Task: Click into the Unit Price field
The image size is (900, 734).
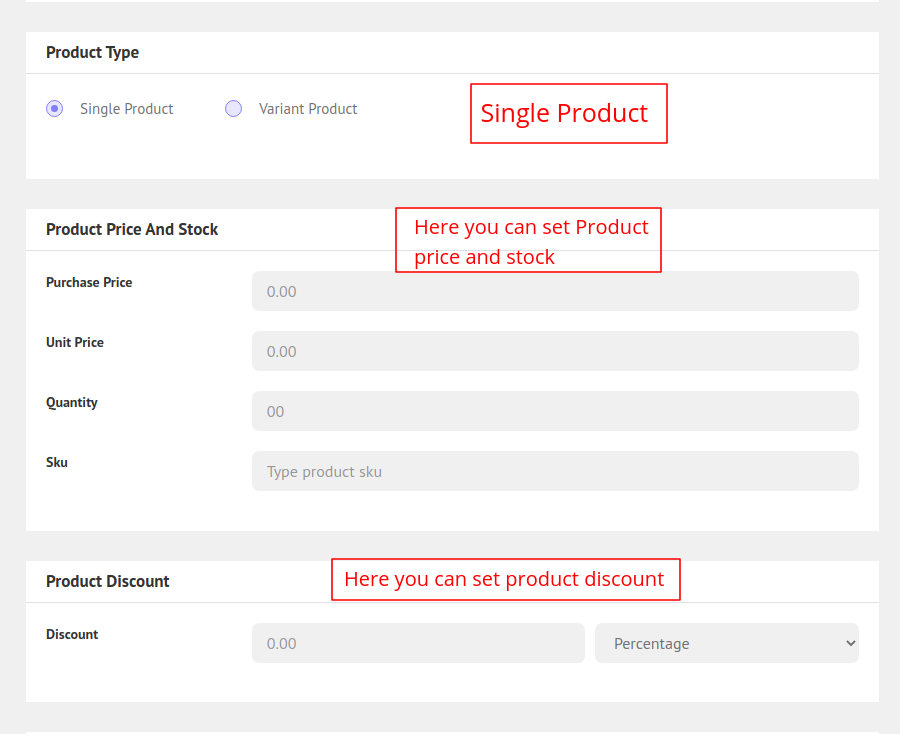Action: [x=555, y=351]
